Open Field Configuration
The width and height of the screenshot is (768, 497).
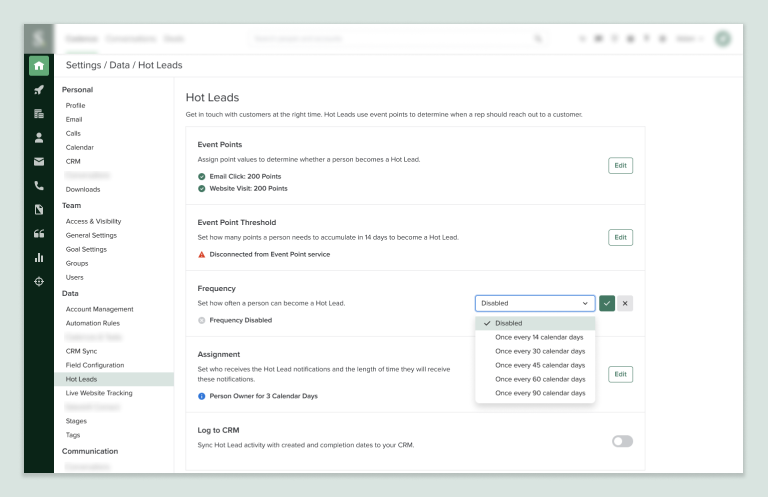pos(95,365)
